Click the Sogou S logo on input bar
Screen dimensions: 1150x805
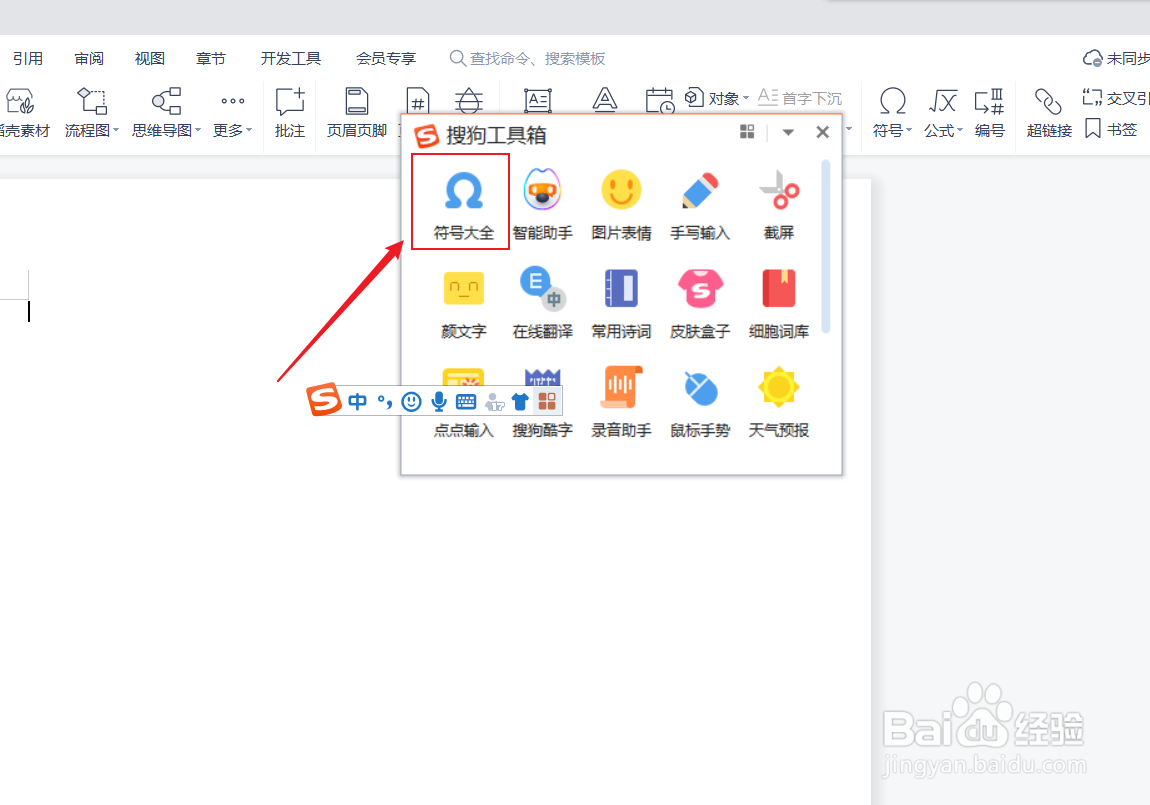pos(324,400)
